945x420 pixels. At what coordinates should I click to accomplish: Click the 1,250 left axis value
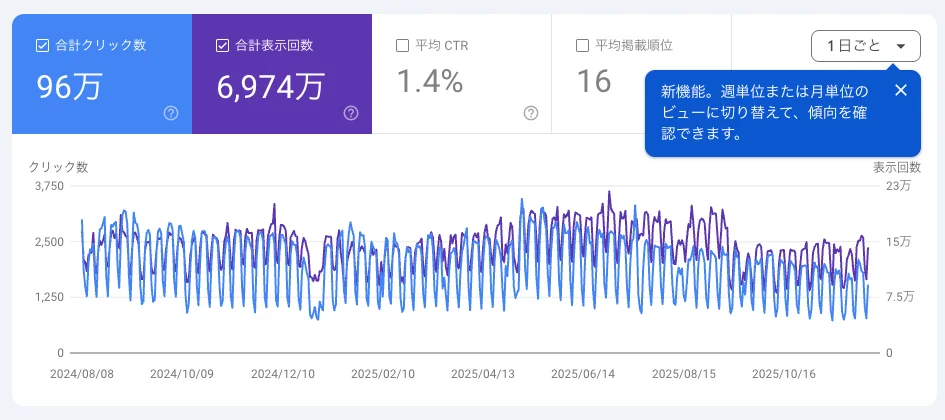point(50,297)
